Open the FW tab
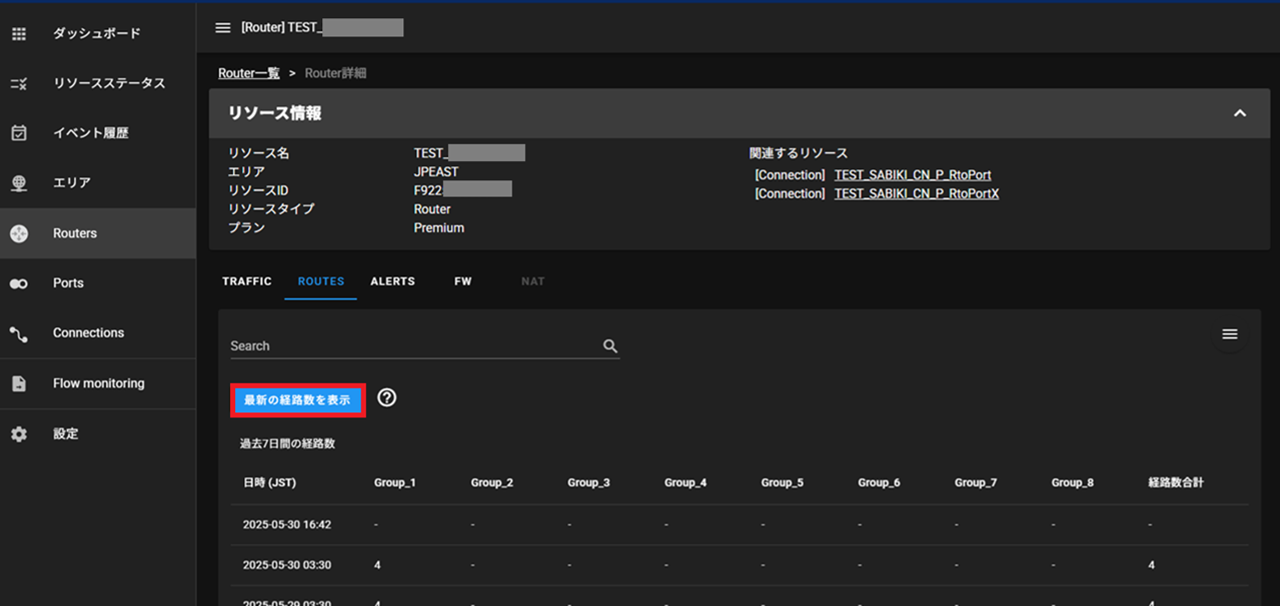The image size is (1280, 606). pos(463,282)
